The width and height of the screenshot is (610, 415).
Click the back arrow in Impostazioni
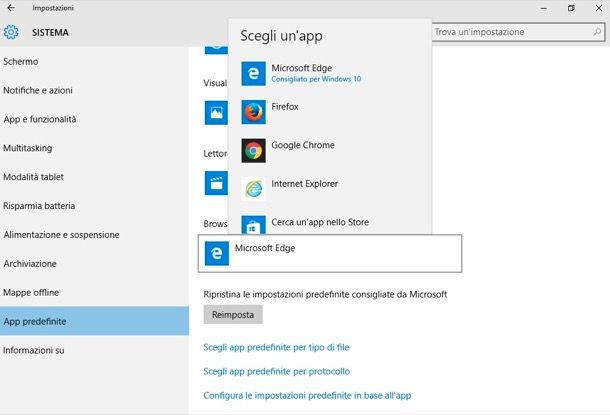11,8
